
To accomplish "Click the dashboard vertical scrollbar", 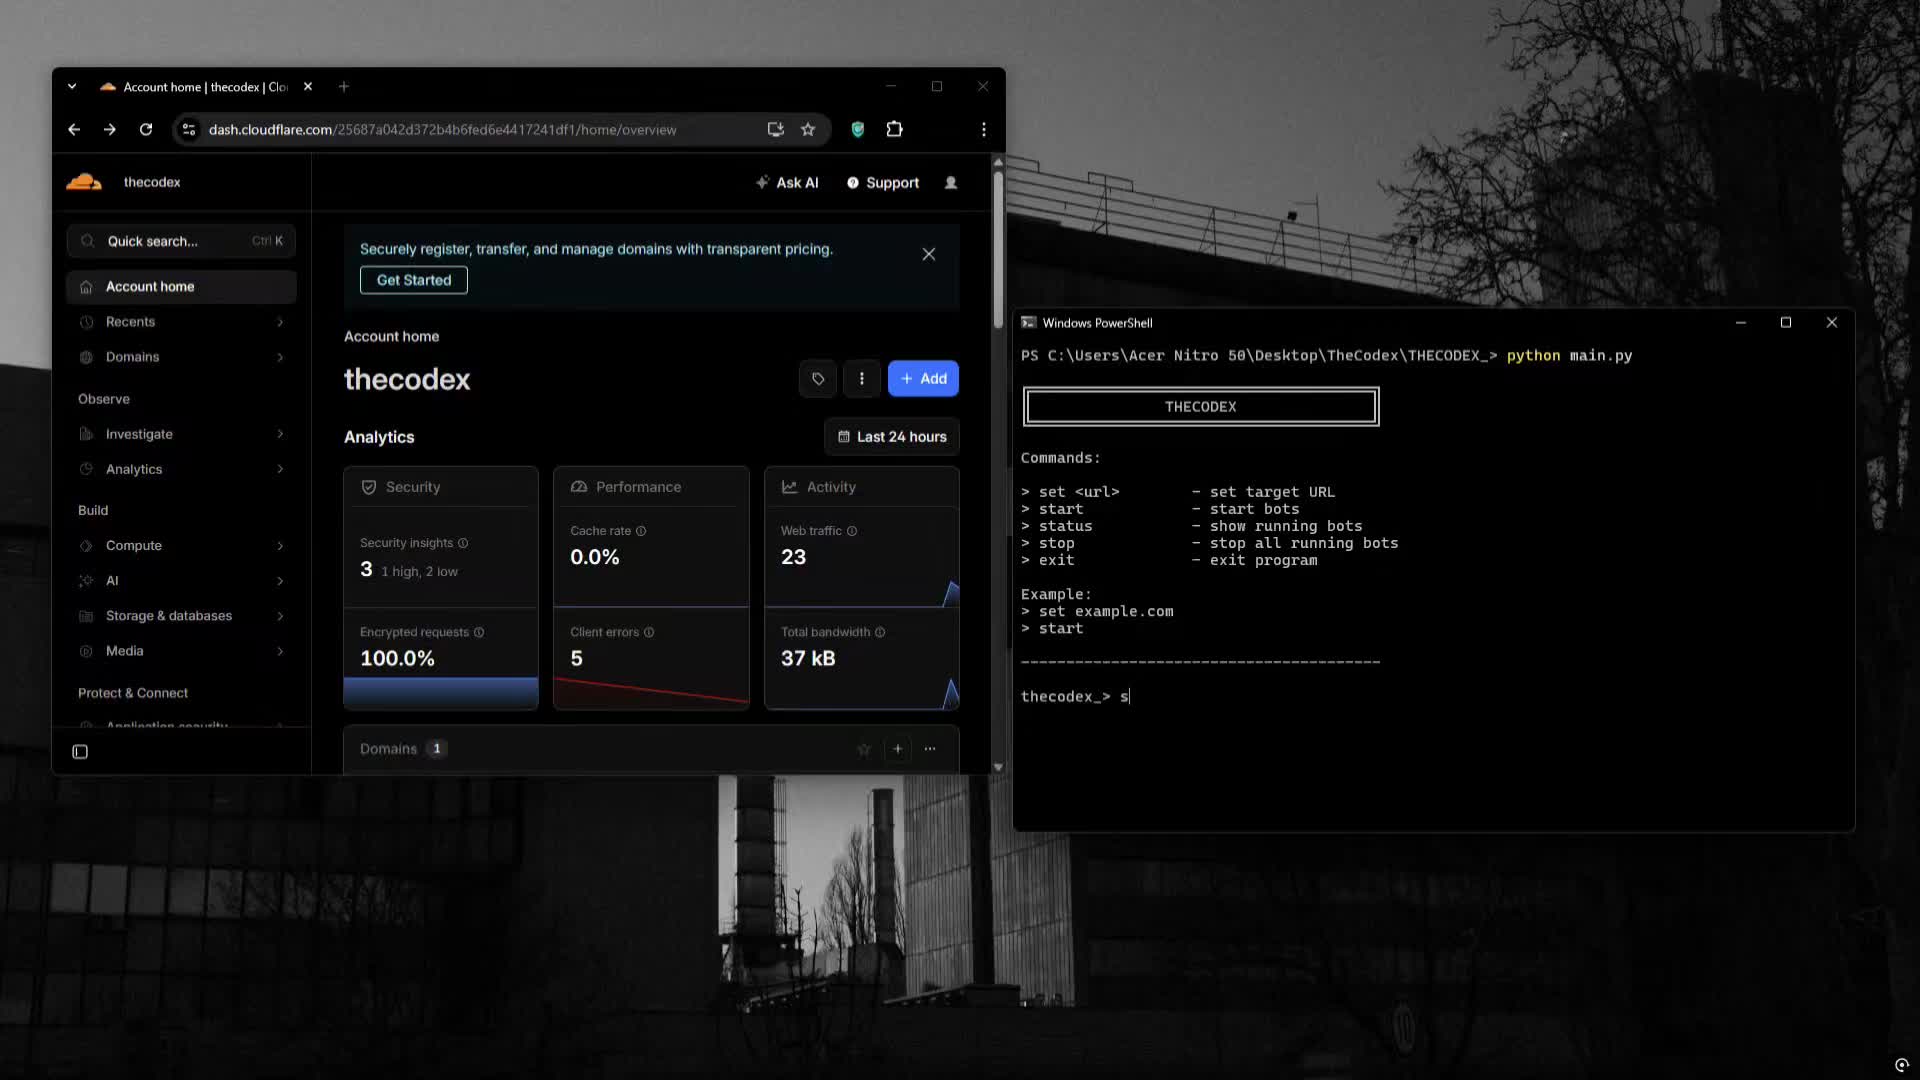I will pyautogui.click(x=998, y=250).
